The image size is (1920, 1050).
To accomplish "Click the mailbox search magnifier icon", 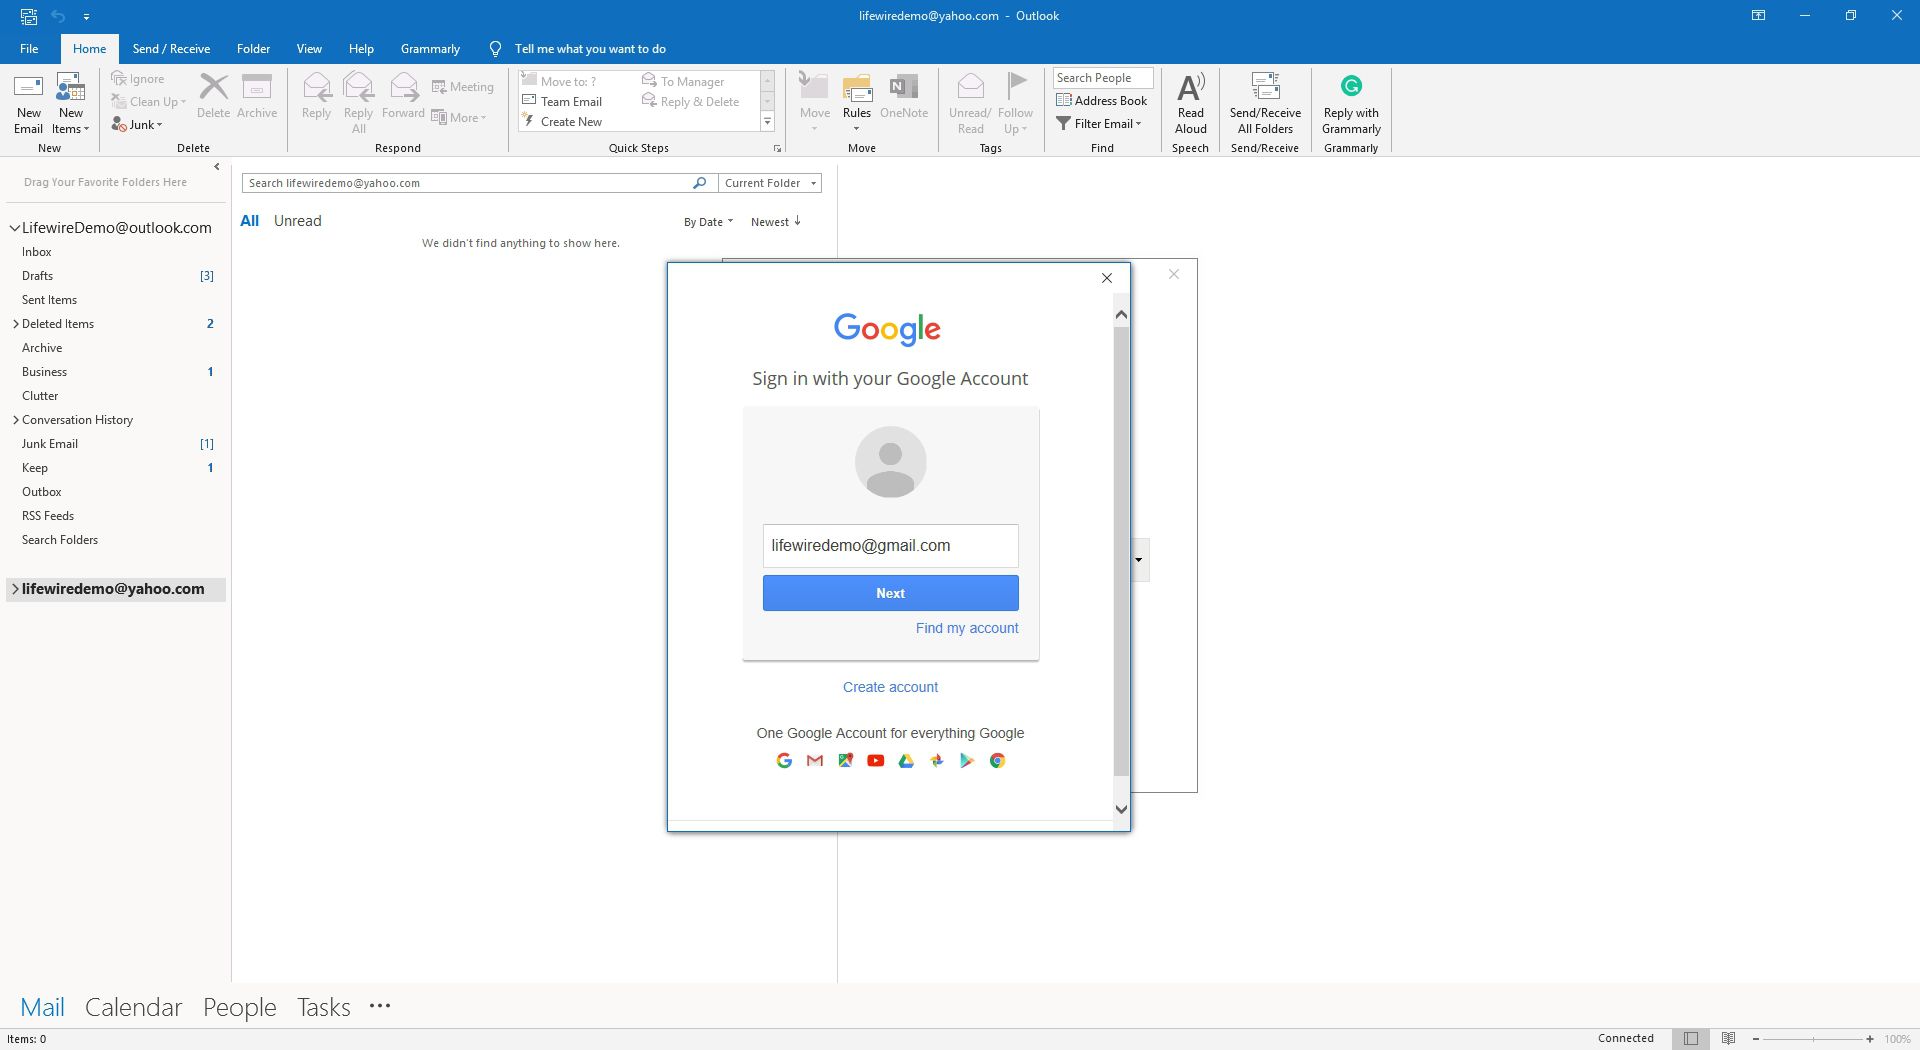I will (700, 183).
